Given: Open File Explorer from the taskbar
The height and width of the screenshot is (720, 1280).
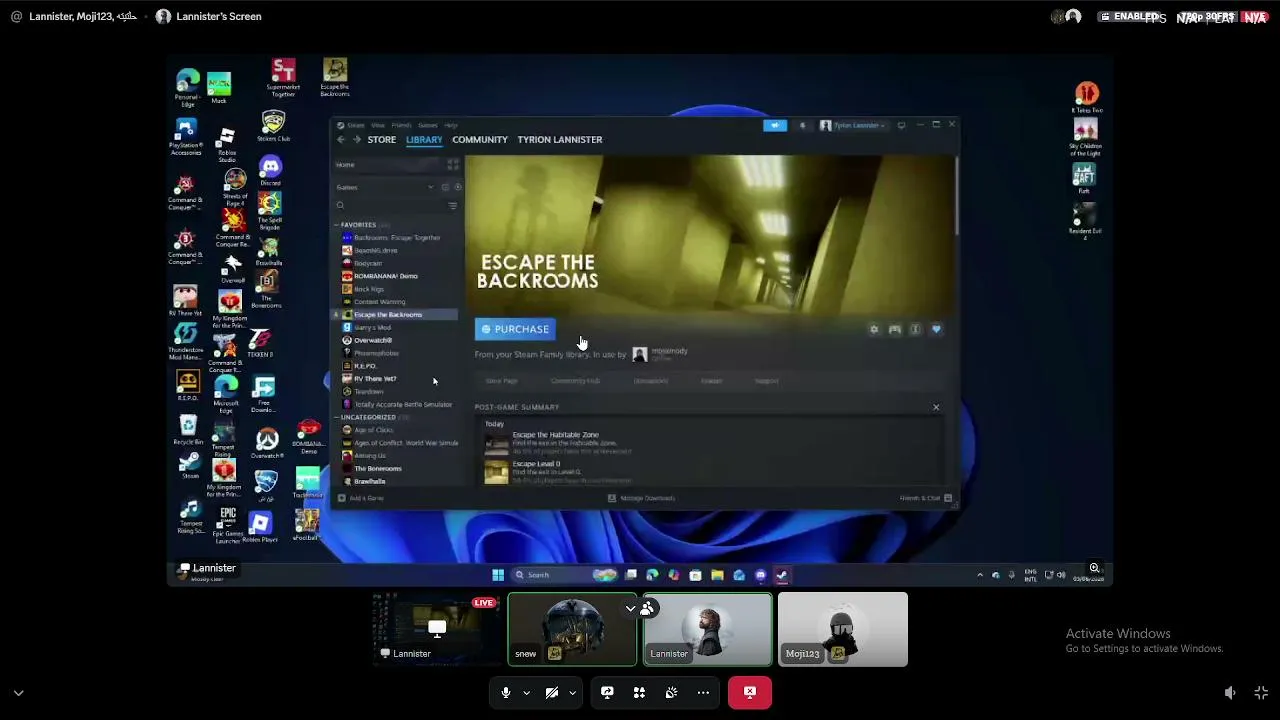Looking at the screenshot, I should point(717,575).
